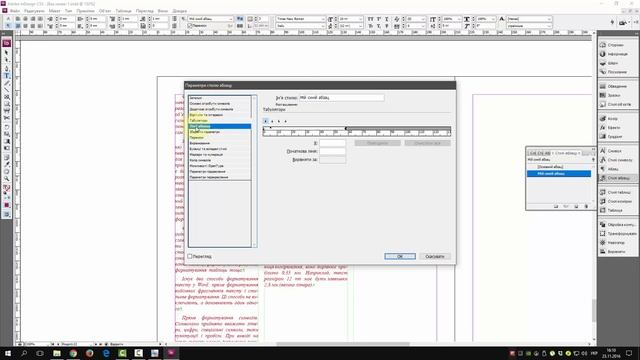Select the Eyedropper tool
640x360 pixels.
point(7,164)
